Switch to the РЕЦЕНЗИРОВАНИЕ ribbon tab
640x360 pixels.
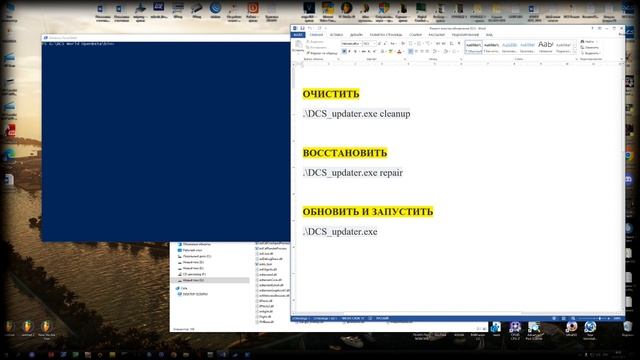(465, 35)
